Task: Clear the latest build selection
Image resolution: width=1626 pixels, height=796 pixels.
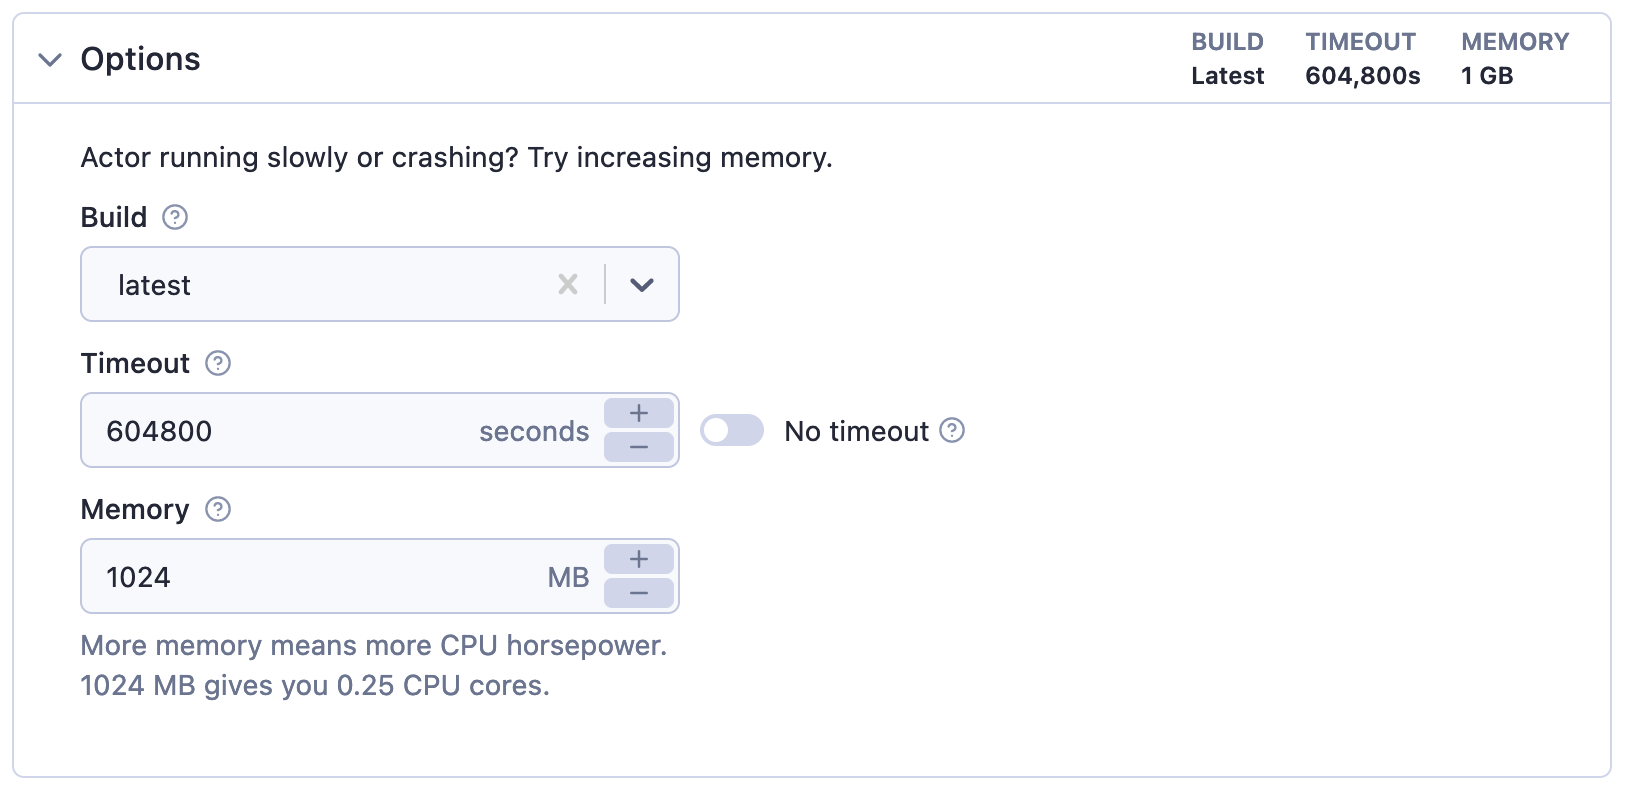Action: click(x=568, y=285)
